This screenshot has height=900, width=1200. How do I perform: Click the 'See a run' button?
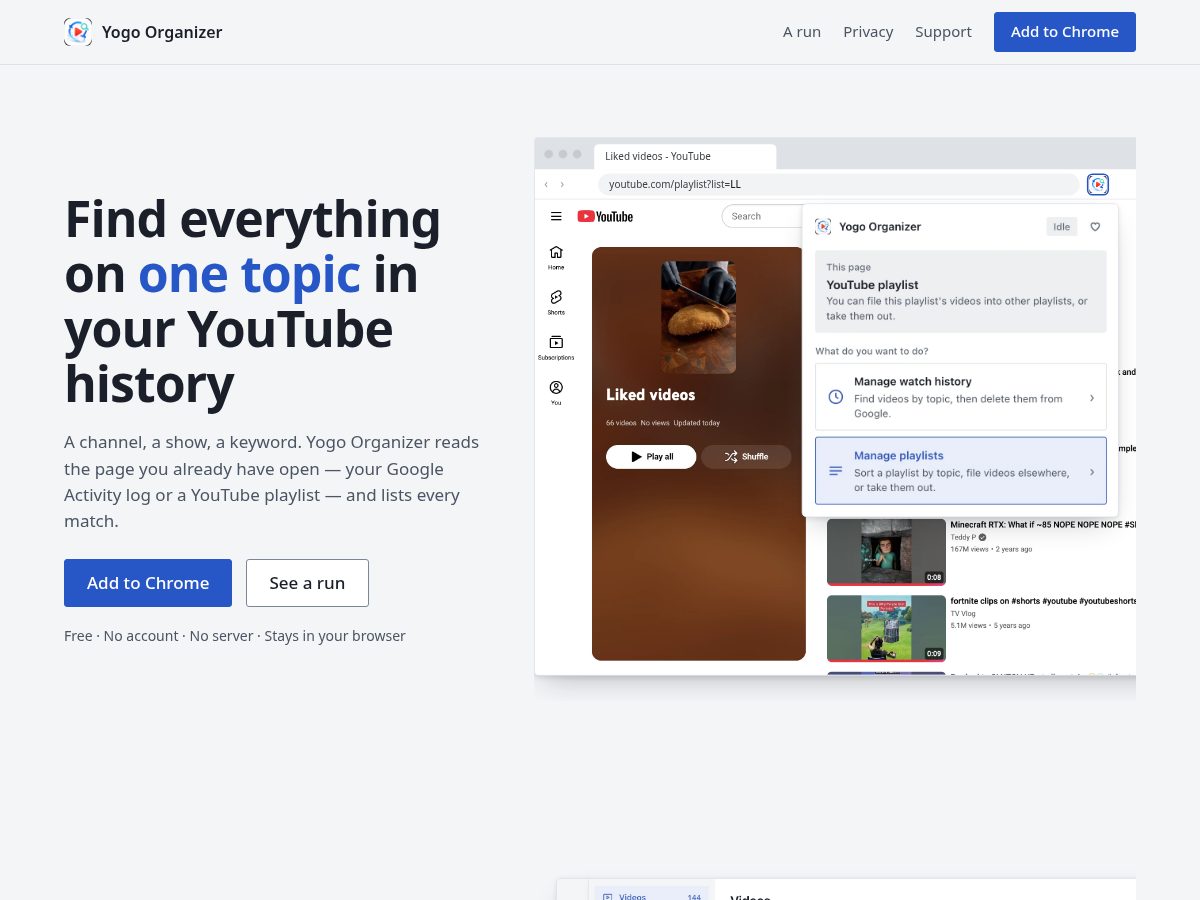307,583
